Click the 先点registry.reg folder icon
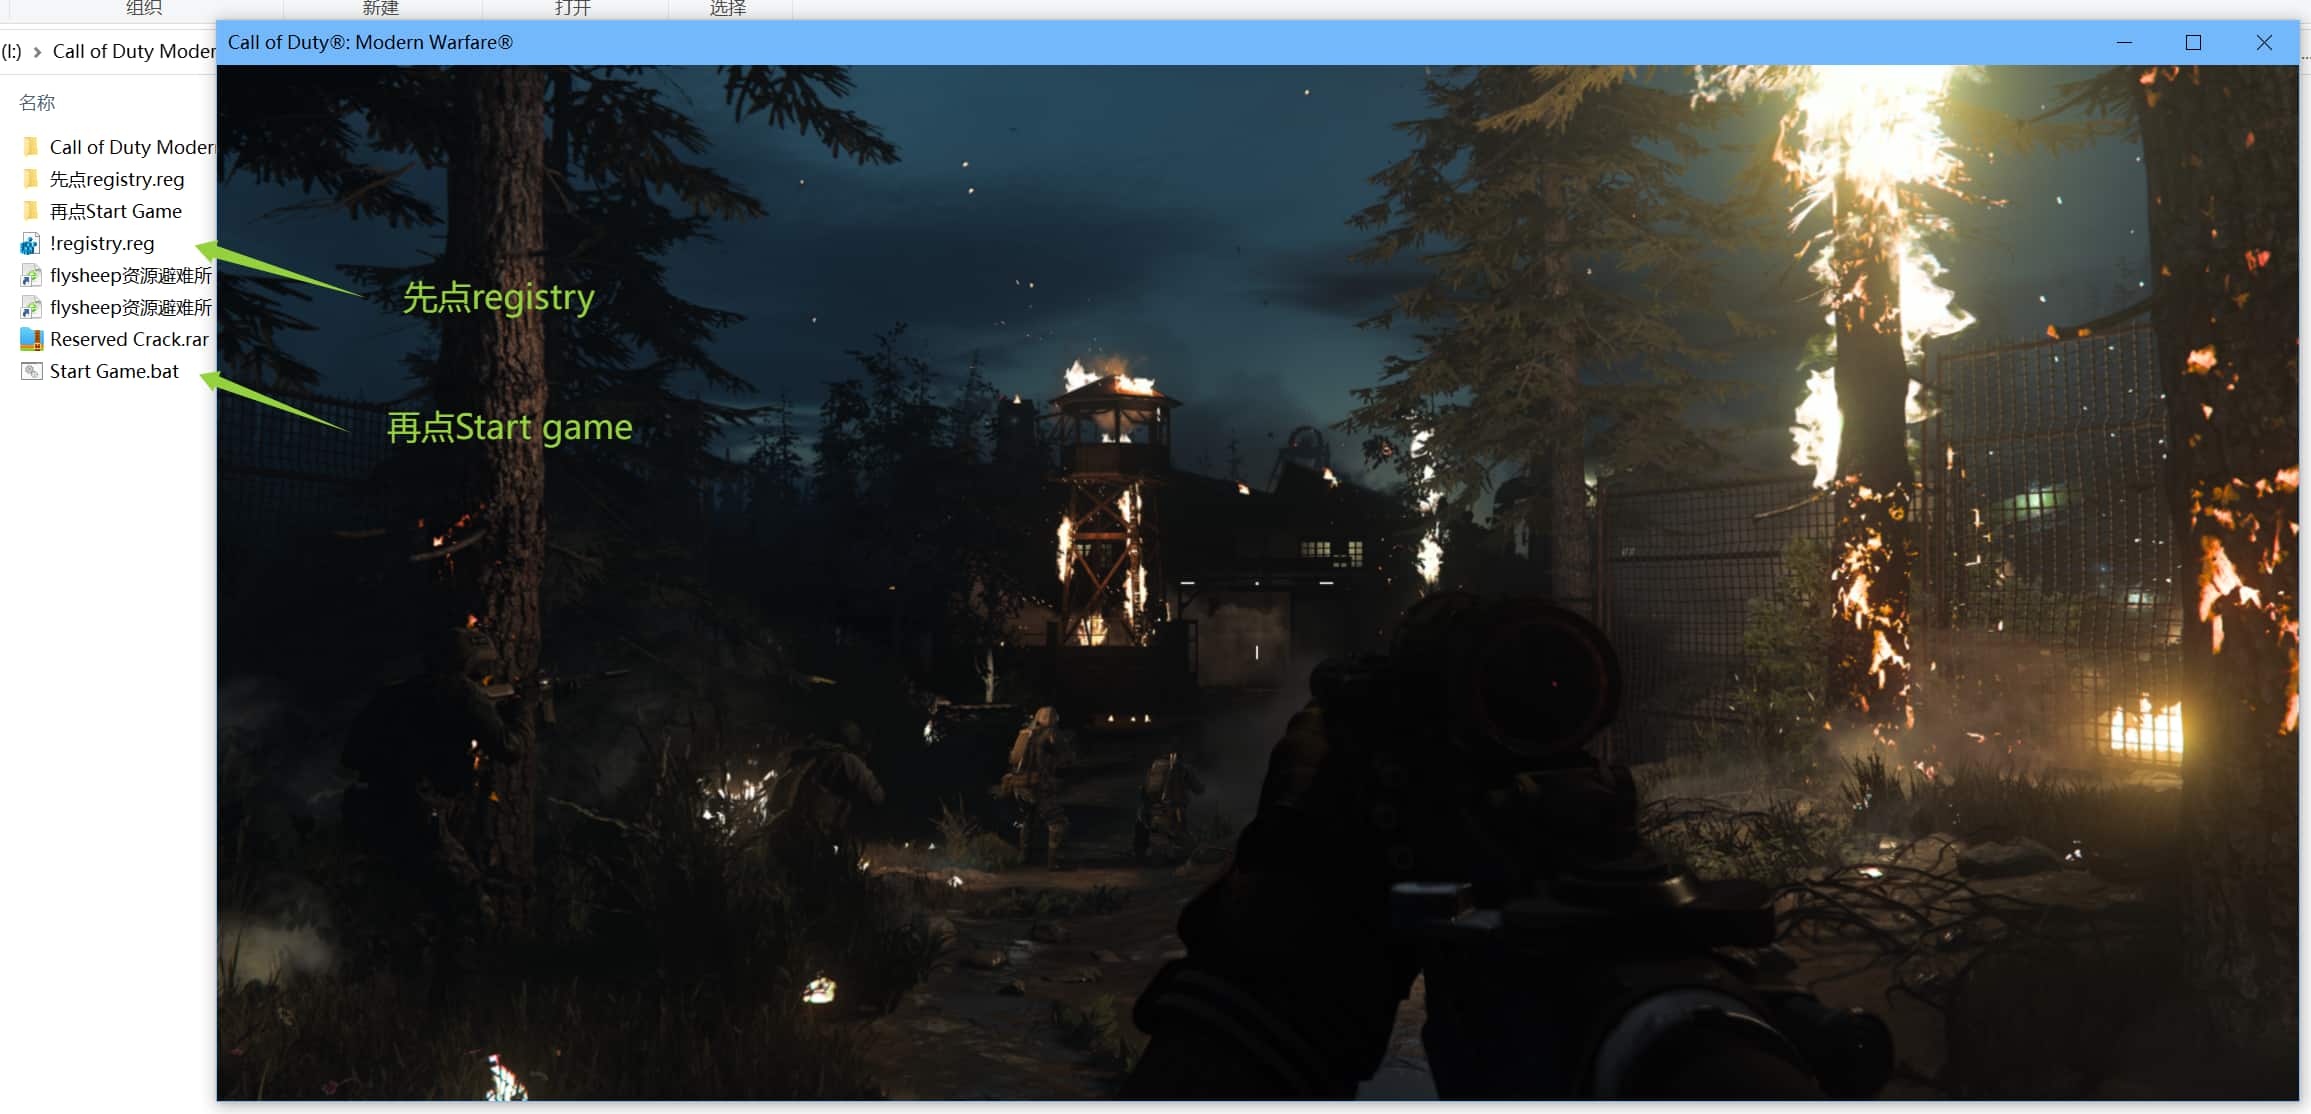Viewport: 2311px width, 1114px height. click(x=30, y=179)
